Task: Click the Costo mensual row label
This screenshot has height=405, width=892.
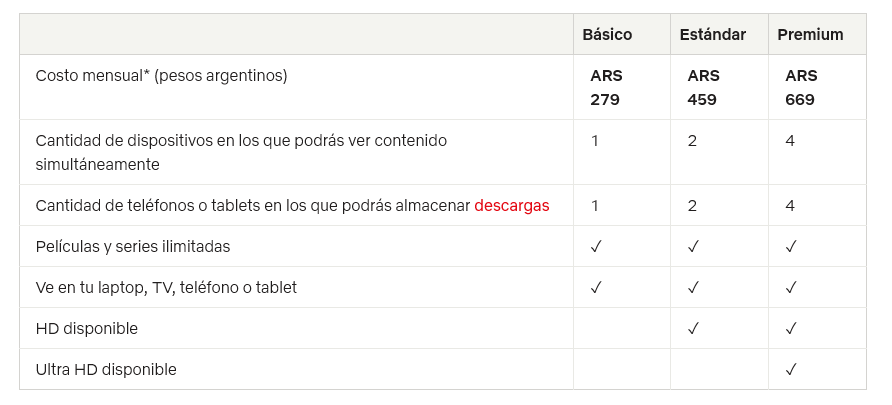Action: click(161, 76)
